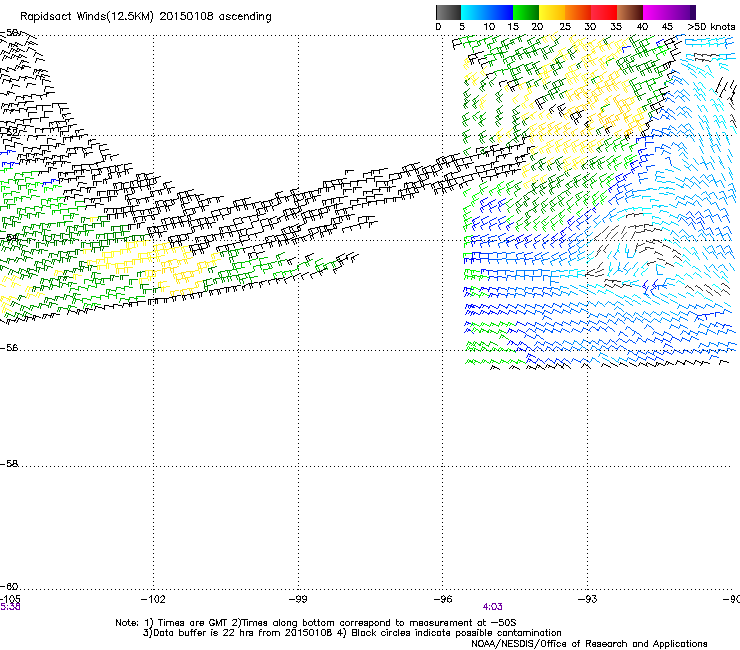Viewport: 740px width, 650px height.
Task: Click the 'Data buffer is 22 hrs' note line
Action: [352, 633]
